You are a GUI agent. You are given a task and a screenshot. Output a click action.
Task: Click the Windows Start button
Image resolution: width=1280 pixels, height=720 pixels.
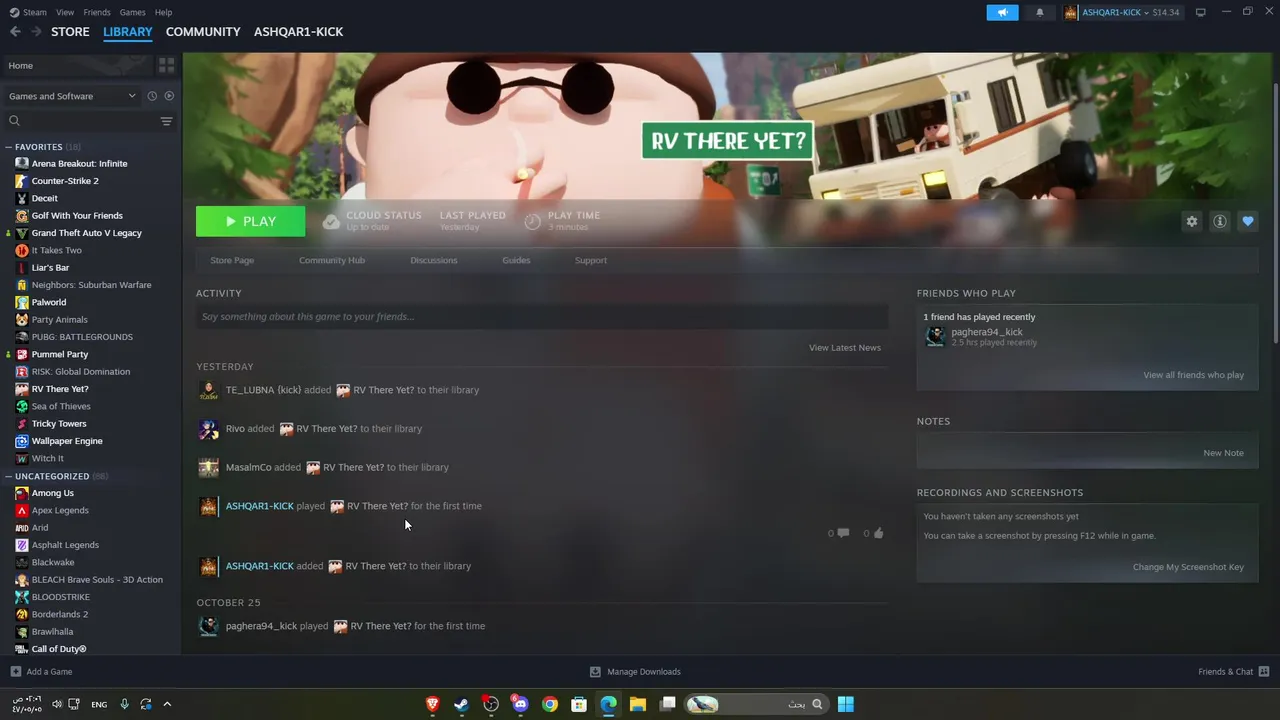[845, 704]
